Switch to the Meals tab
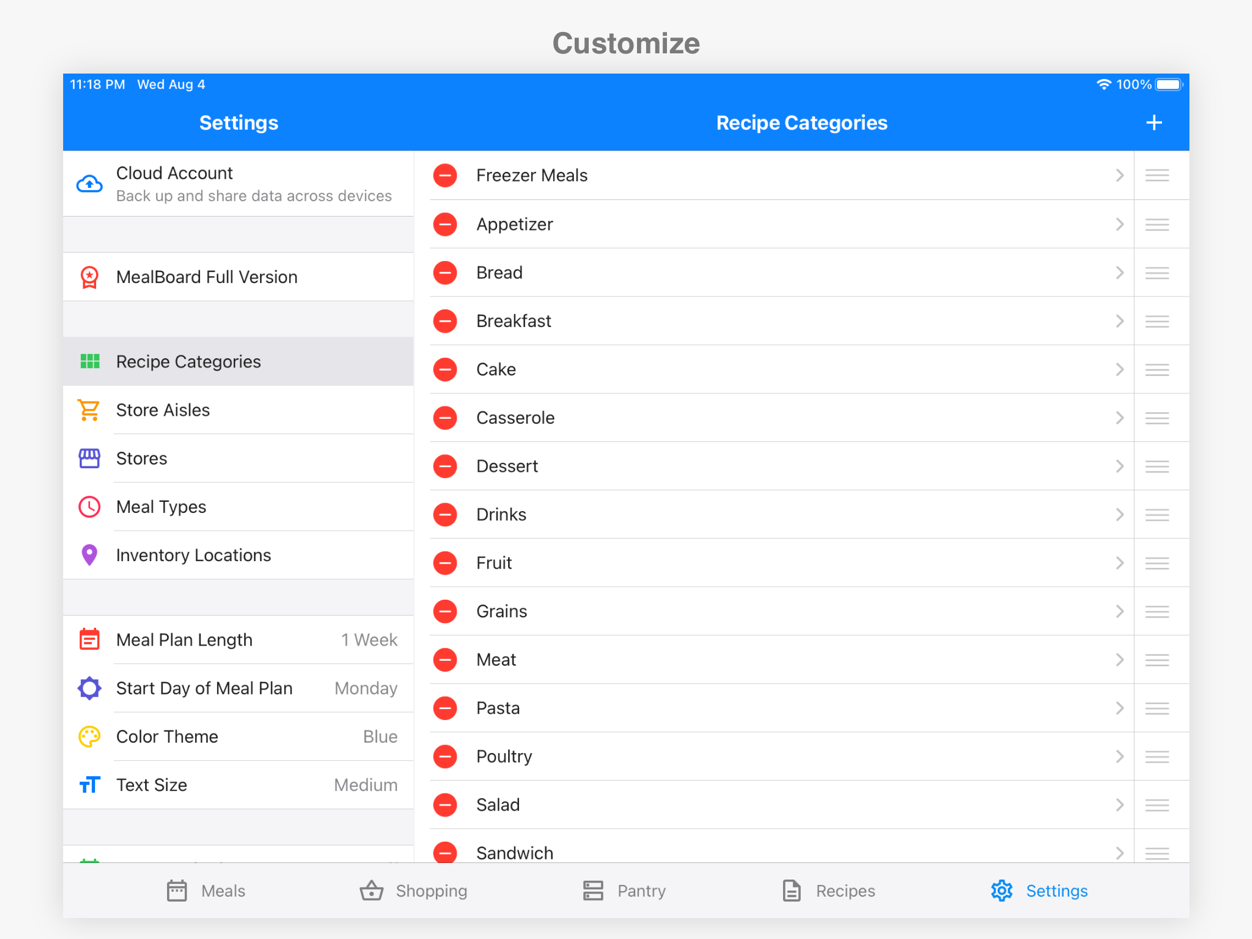This screenshot has width=1252, height=939. pyautogui.click(x=206, y=891)
